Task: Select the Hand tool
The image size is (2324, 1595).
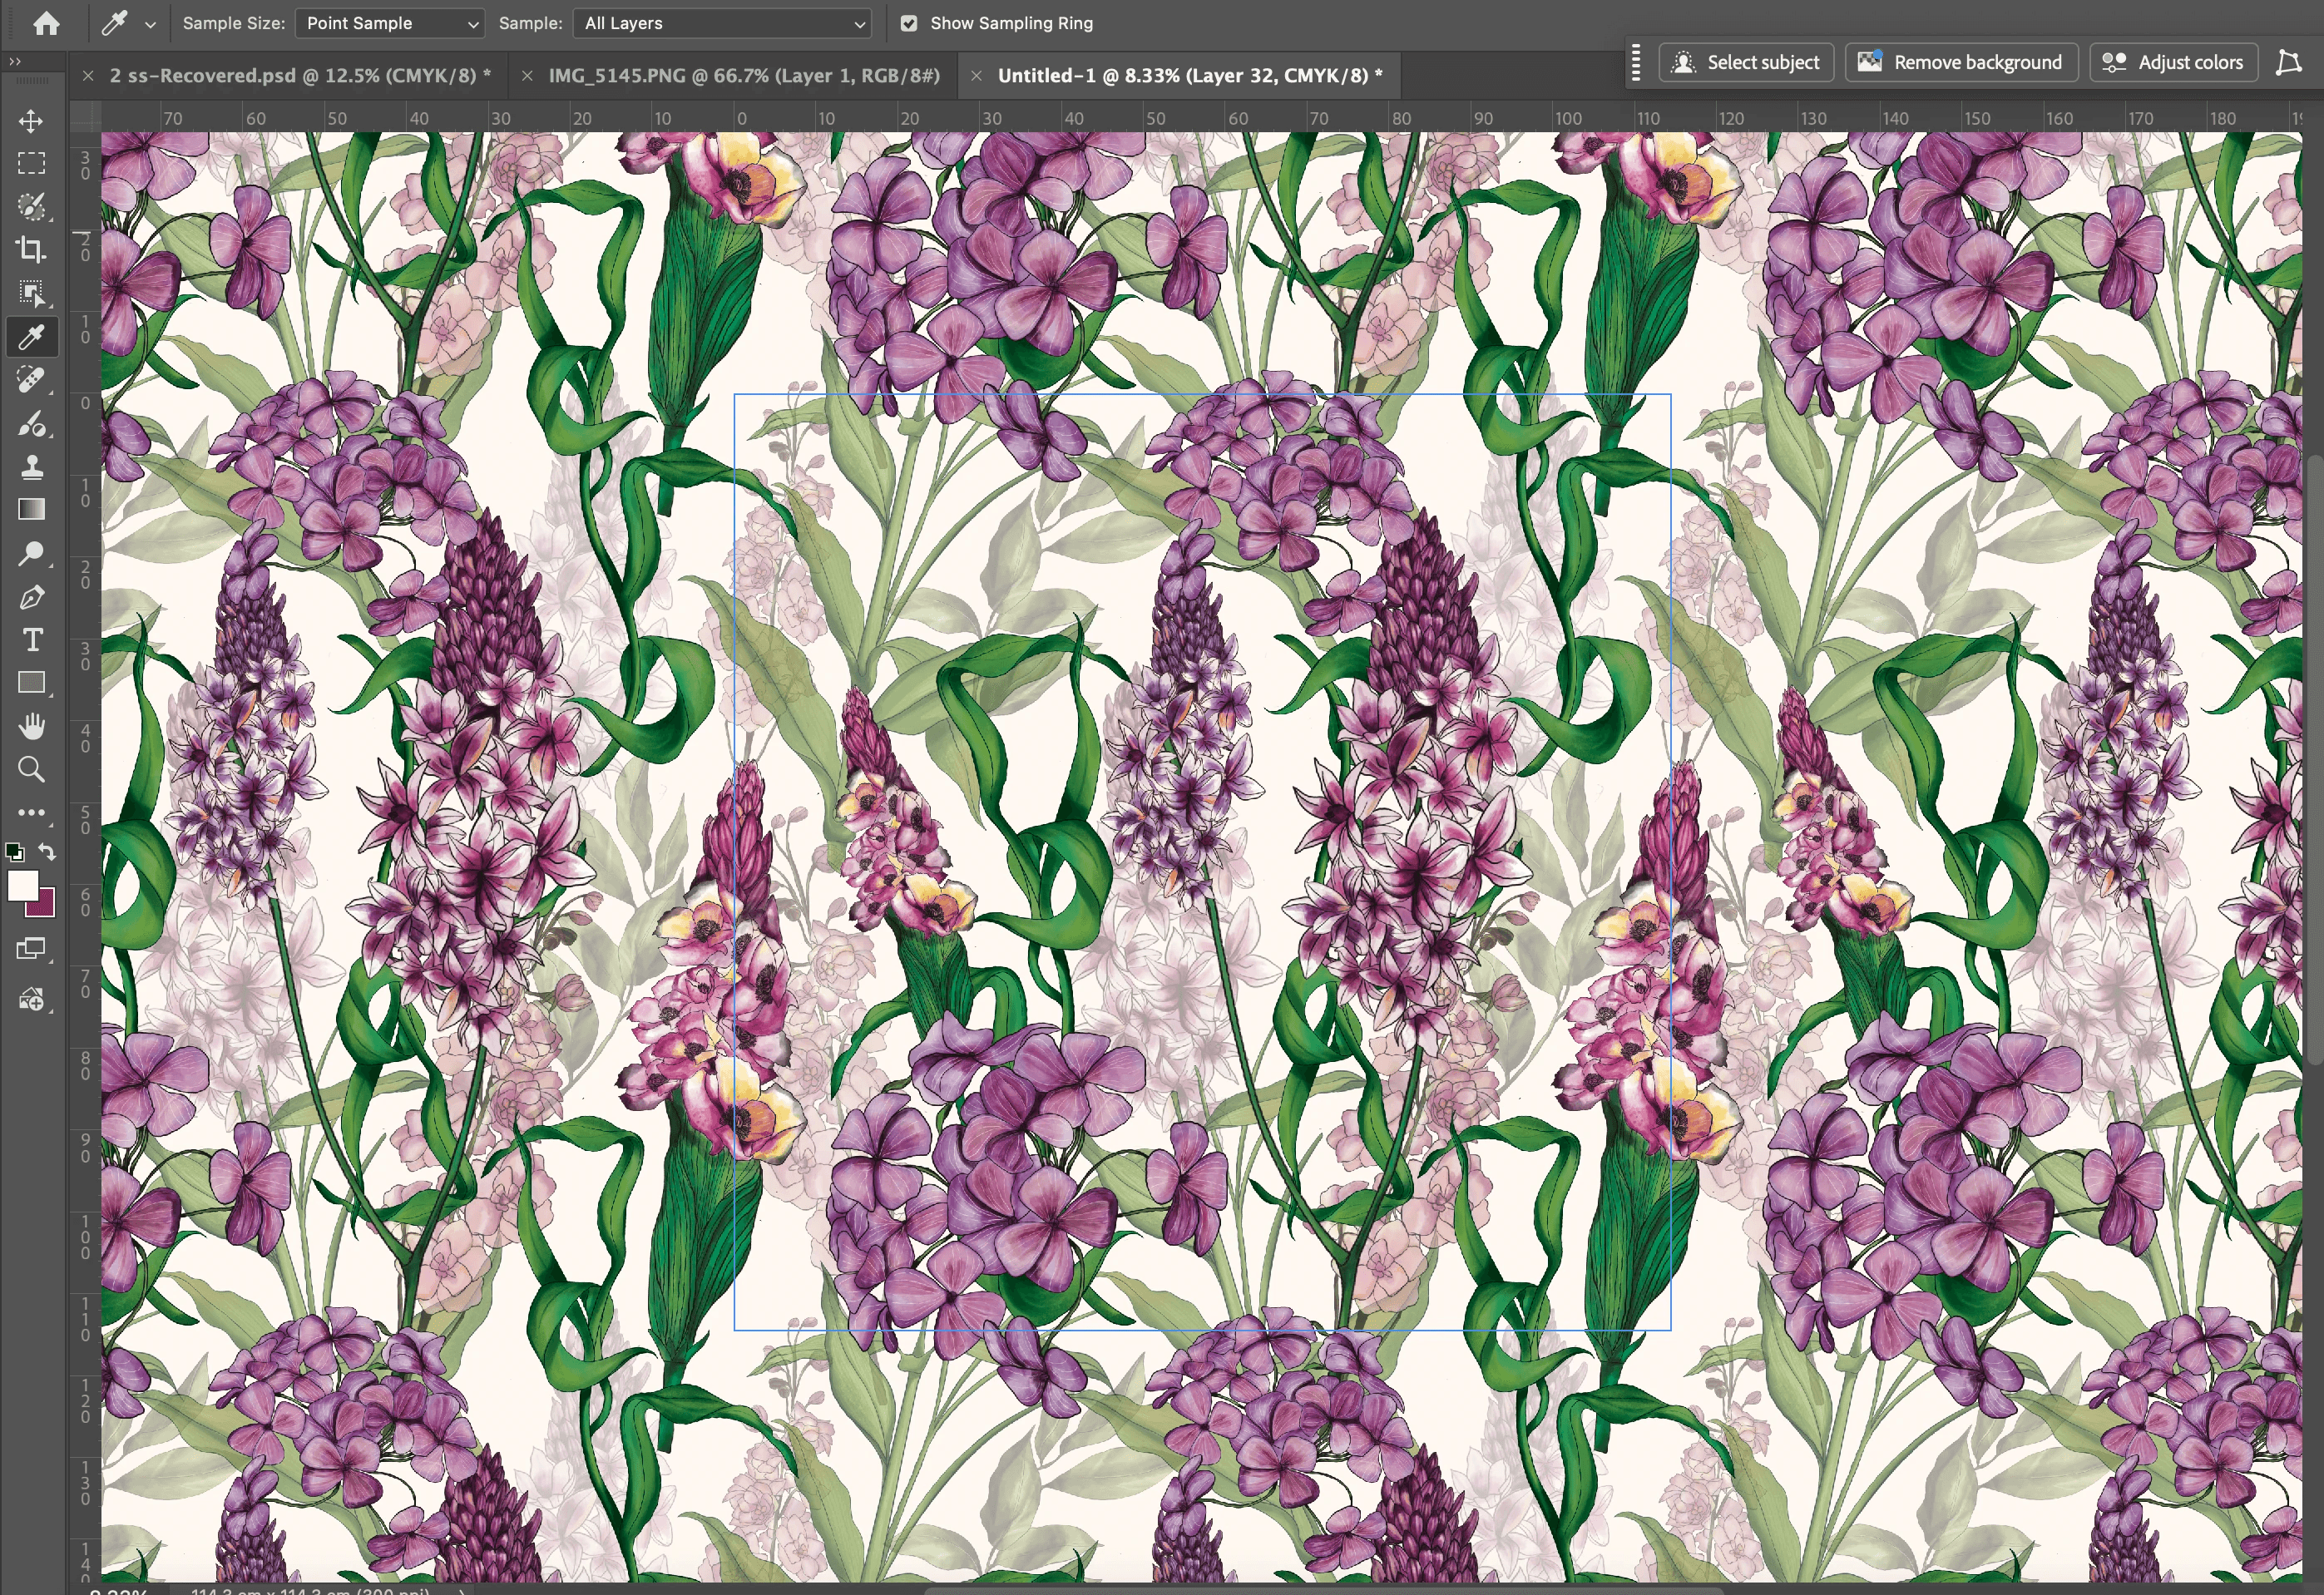Action: pos(31,727)
